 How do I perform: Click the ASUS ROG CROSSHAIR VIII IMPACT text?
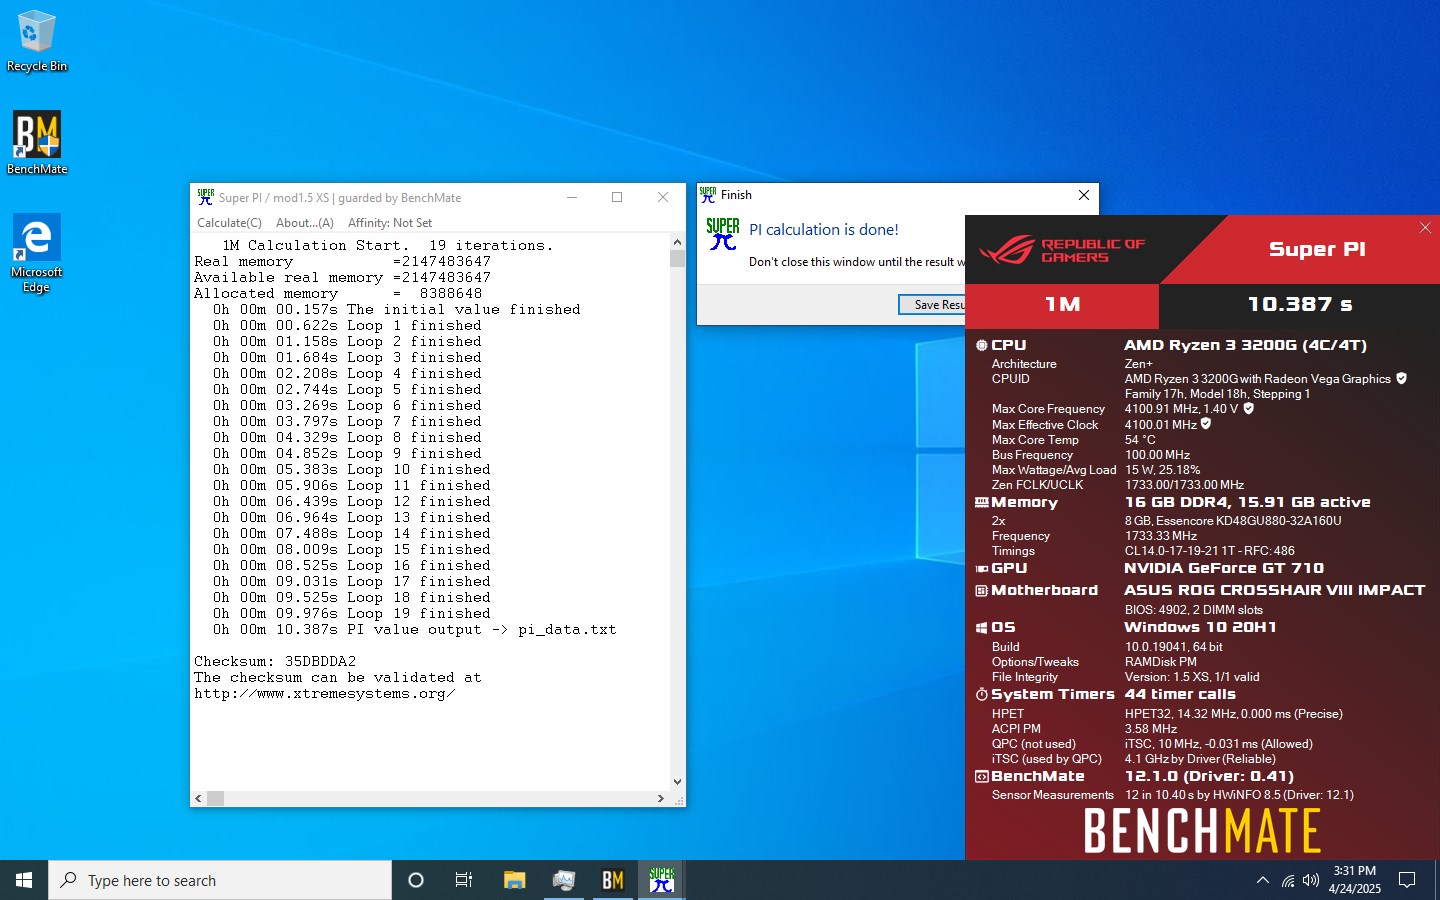pyautogui.click(x=1274, y=590)
